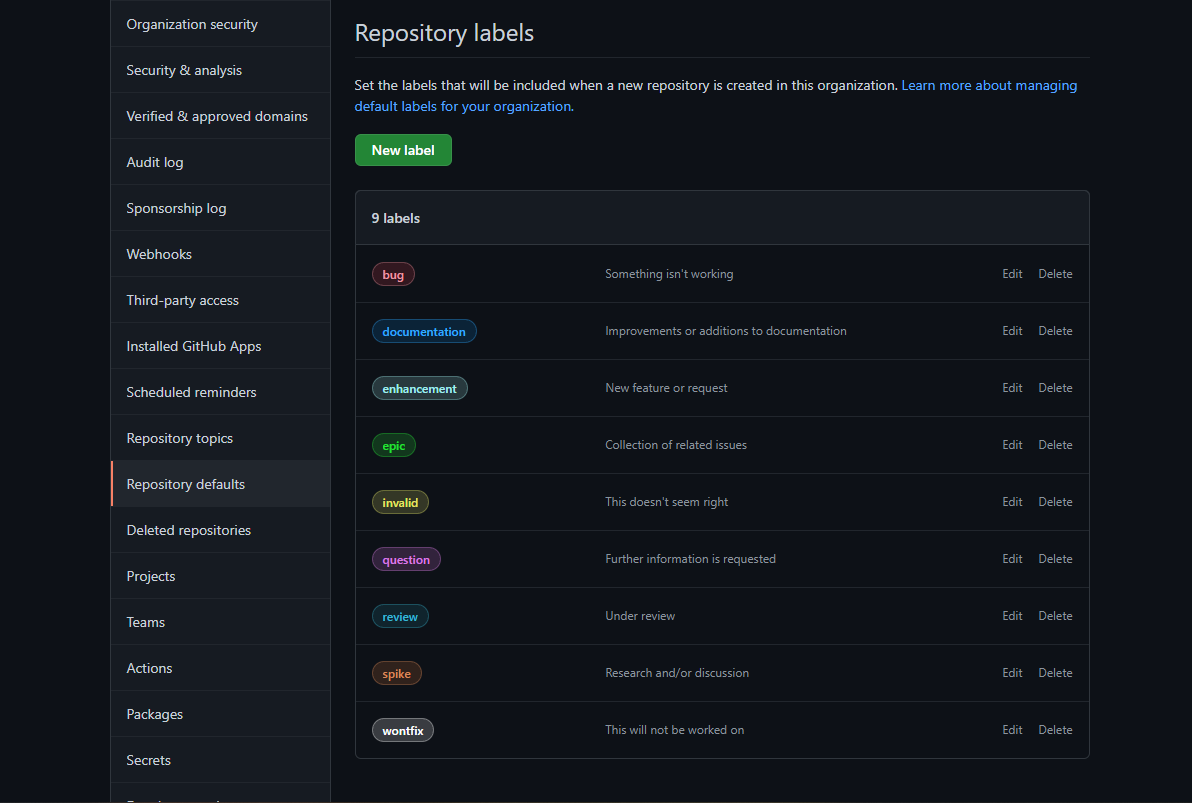Image resolution: width=1192 pixels, height=803 pixels.
Task: Open Secrets settings in sidebar
Action: pyautogui.click(x=220, y=760)
